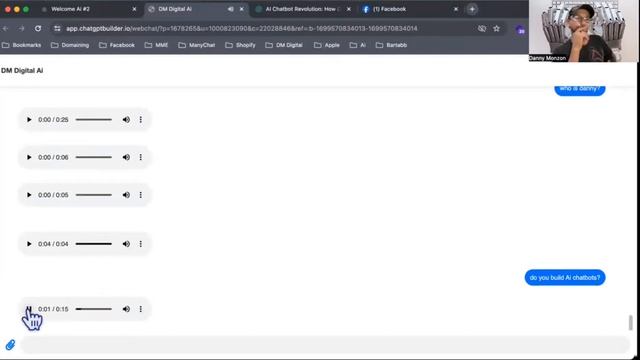Open the Apple bookmarks folder
Image resolution: width=640 pixels, height=360 pixels.
tap(327, 45)
